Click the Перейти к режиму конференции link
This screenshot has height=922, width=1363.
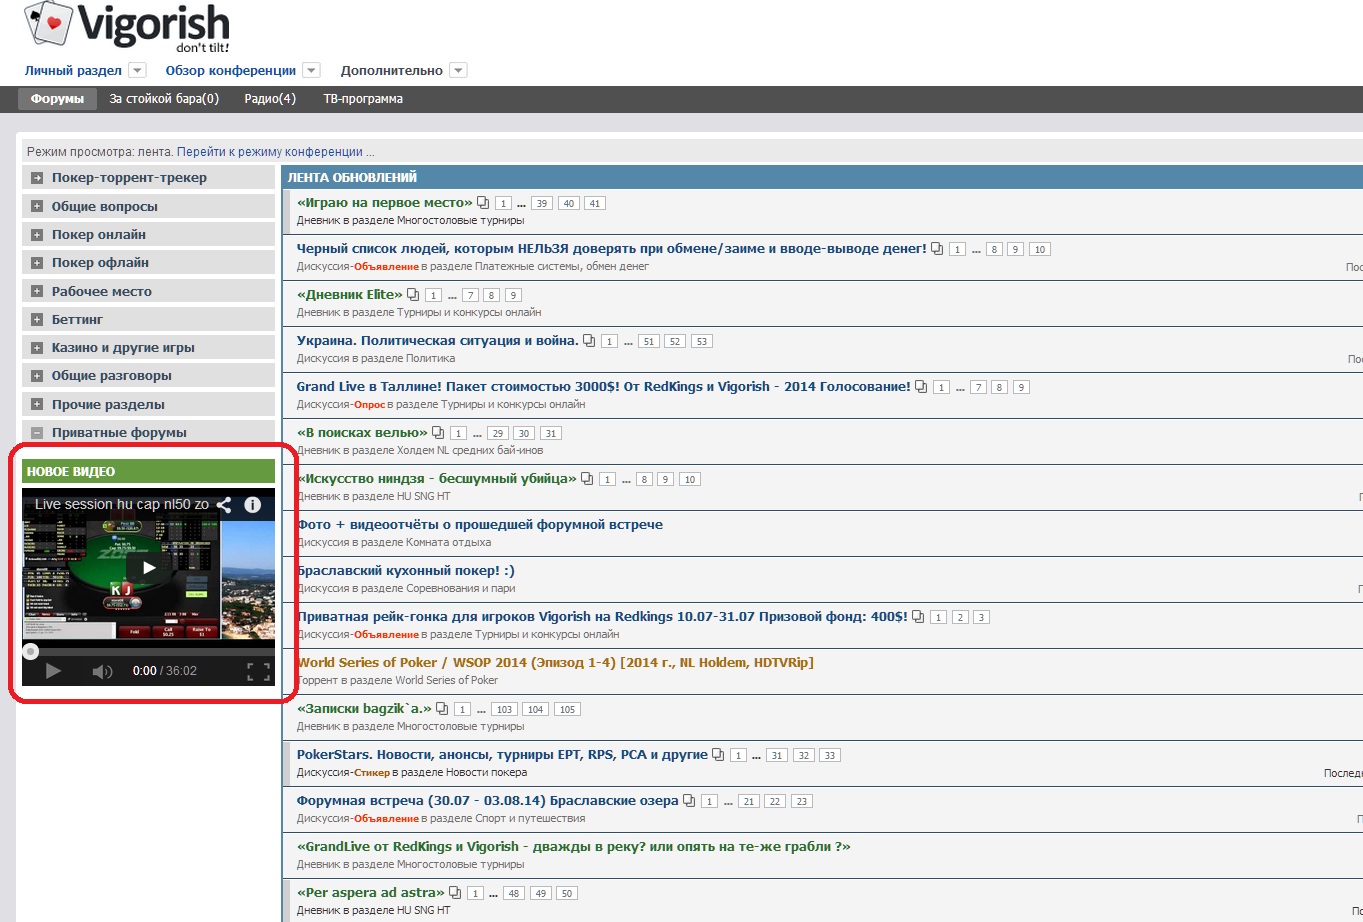click(x=275, y=152)
